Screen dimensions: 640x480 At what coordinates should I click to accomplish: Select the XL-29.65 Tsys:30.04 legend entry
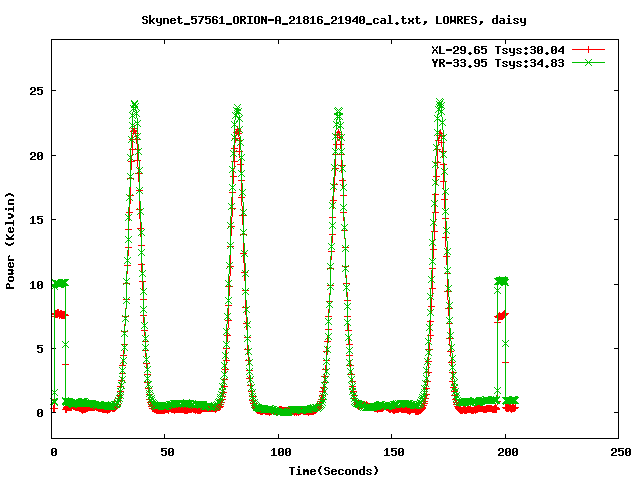(x=498, y=50)
